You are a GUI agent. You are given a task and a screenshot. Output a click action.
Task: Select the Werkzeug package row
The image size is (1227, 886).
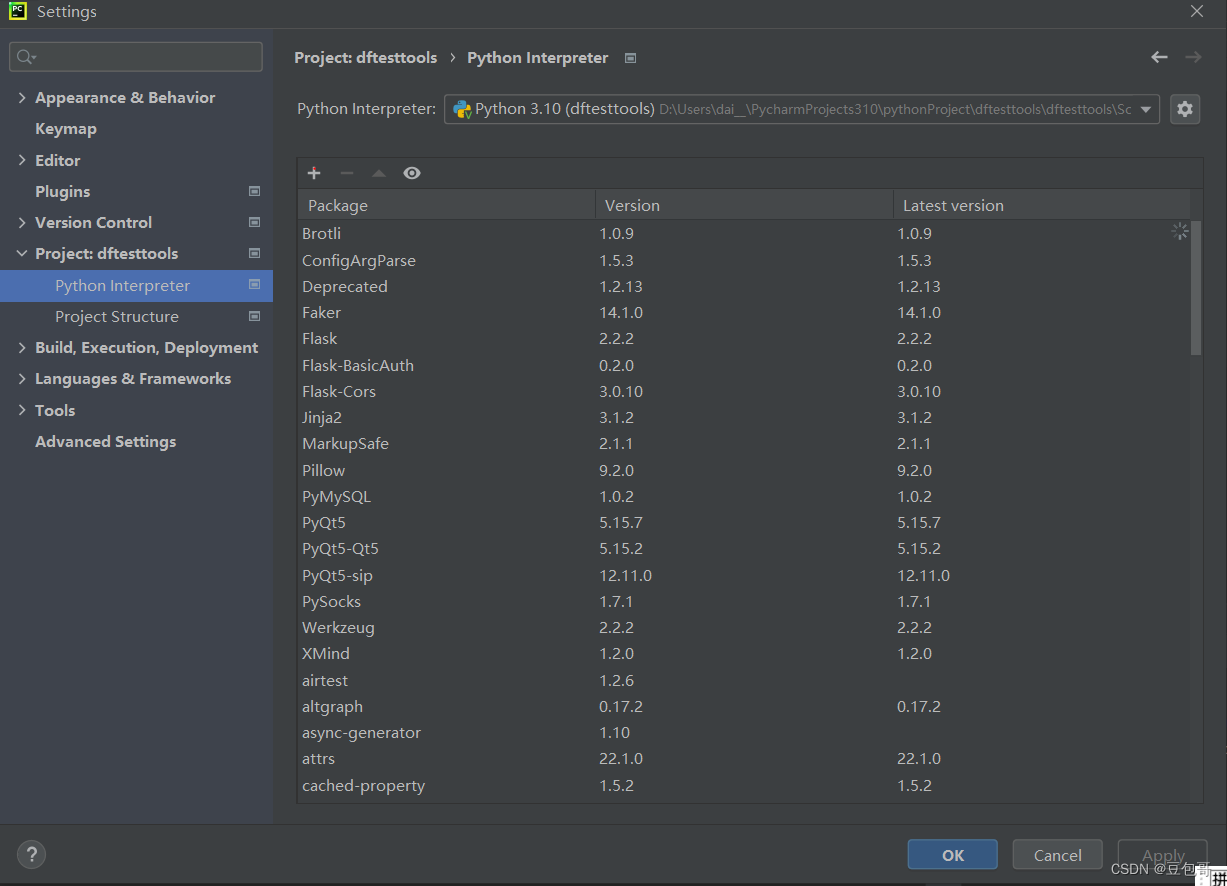(x=744, y=627)
